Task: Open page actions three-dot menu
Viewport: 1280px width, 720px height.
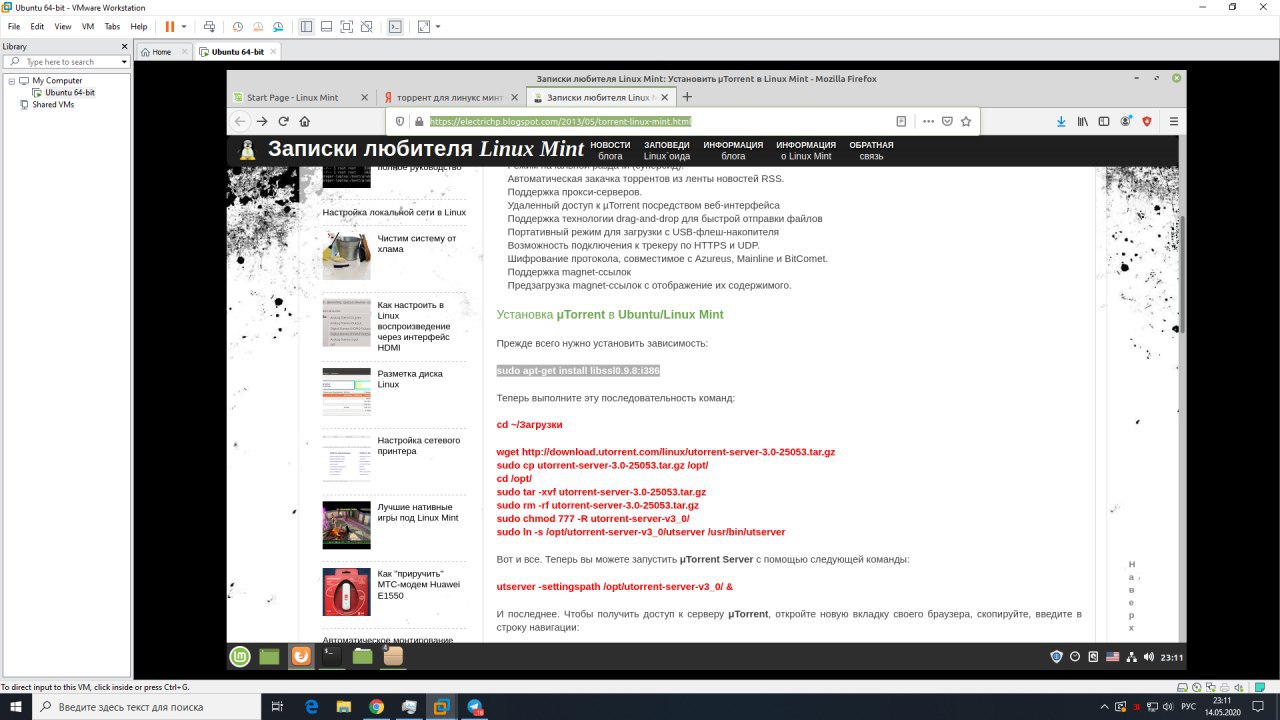Action: coord(928,121)
